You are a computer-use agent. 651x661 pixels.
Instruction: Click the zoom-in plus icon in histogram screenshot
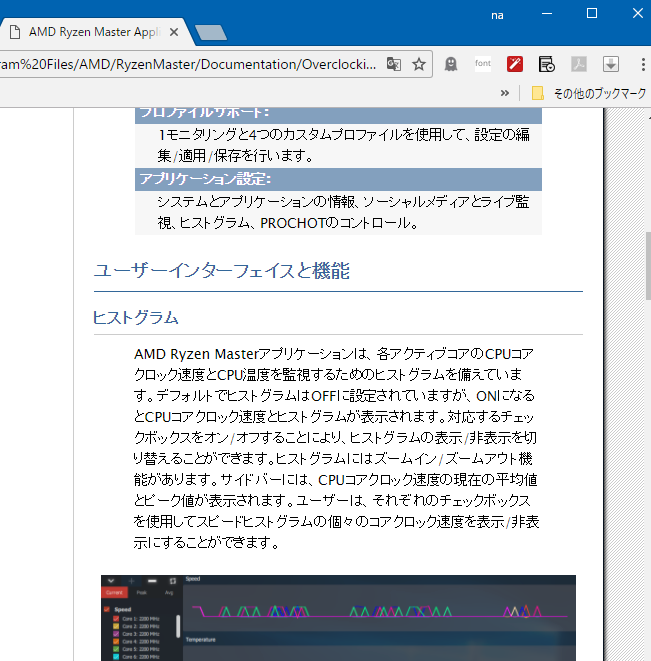[x=131, y=581]
